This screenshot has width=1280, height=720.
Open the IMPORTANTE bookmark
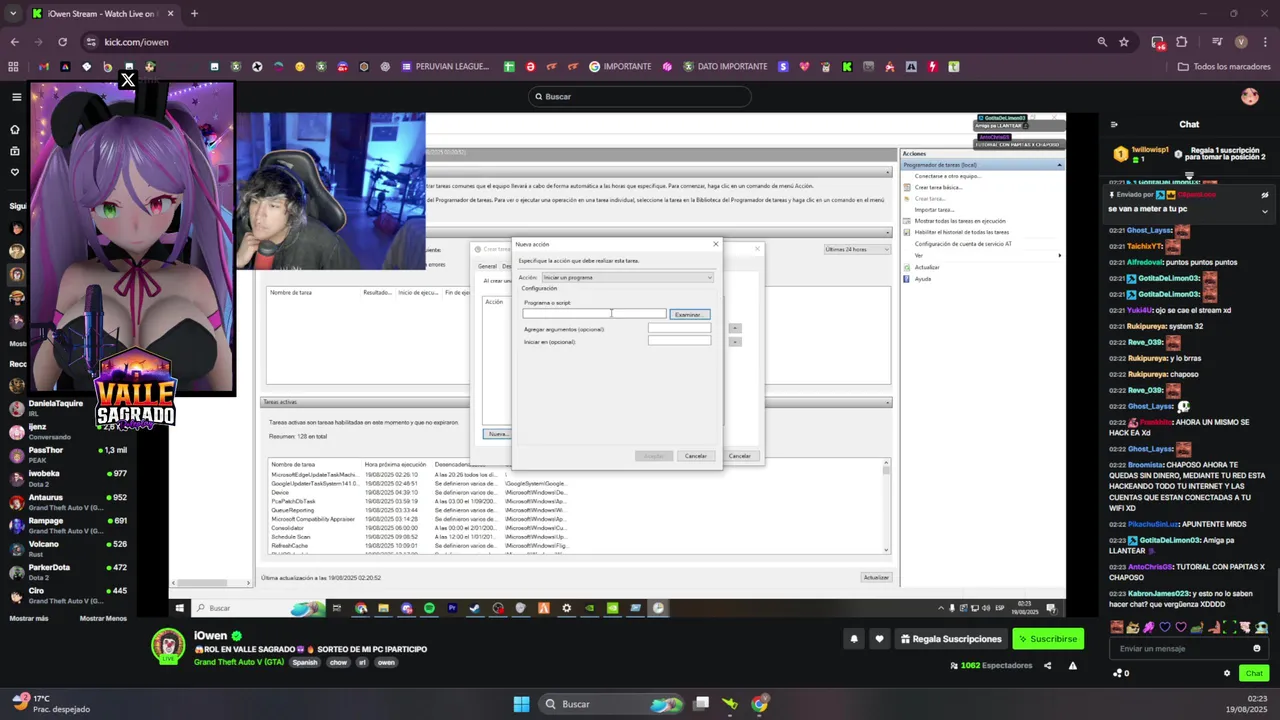click(x=620, y=67)
